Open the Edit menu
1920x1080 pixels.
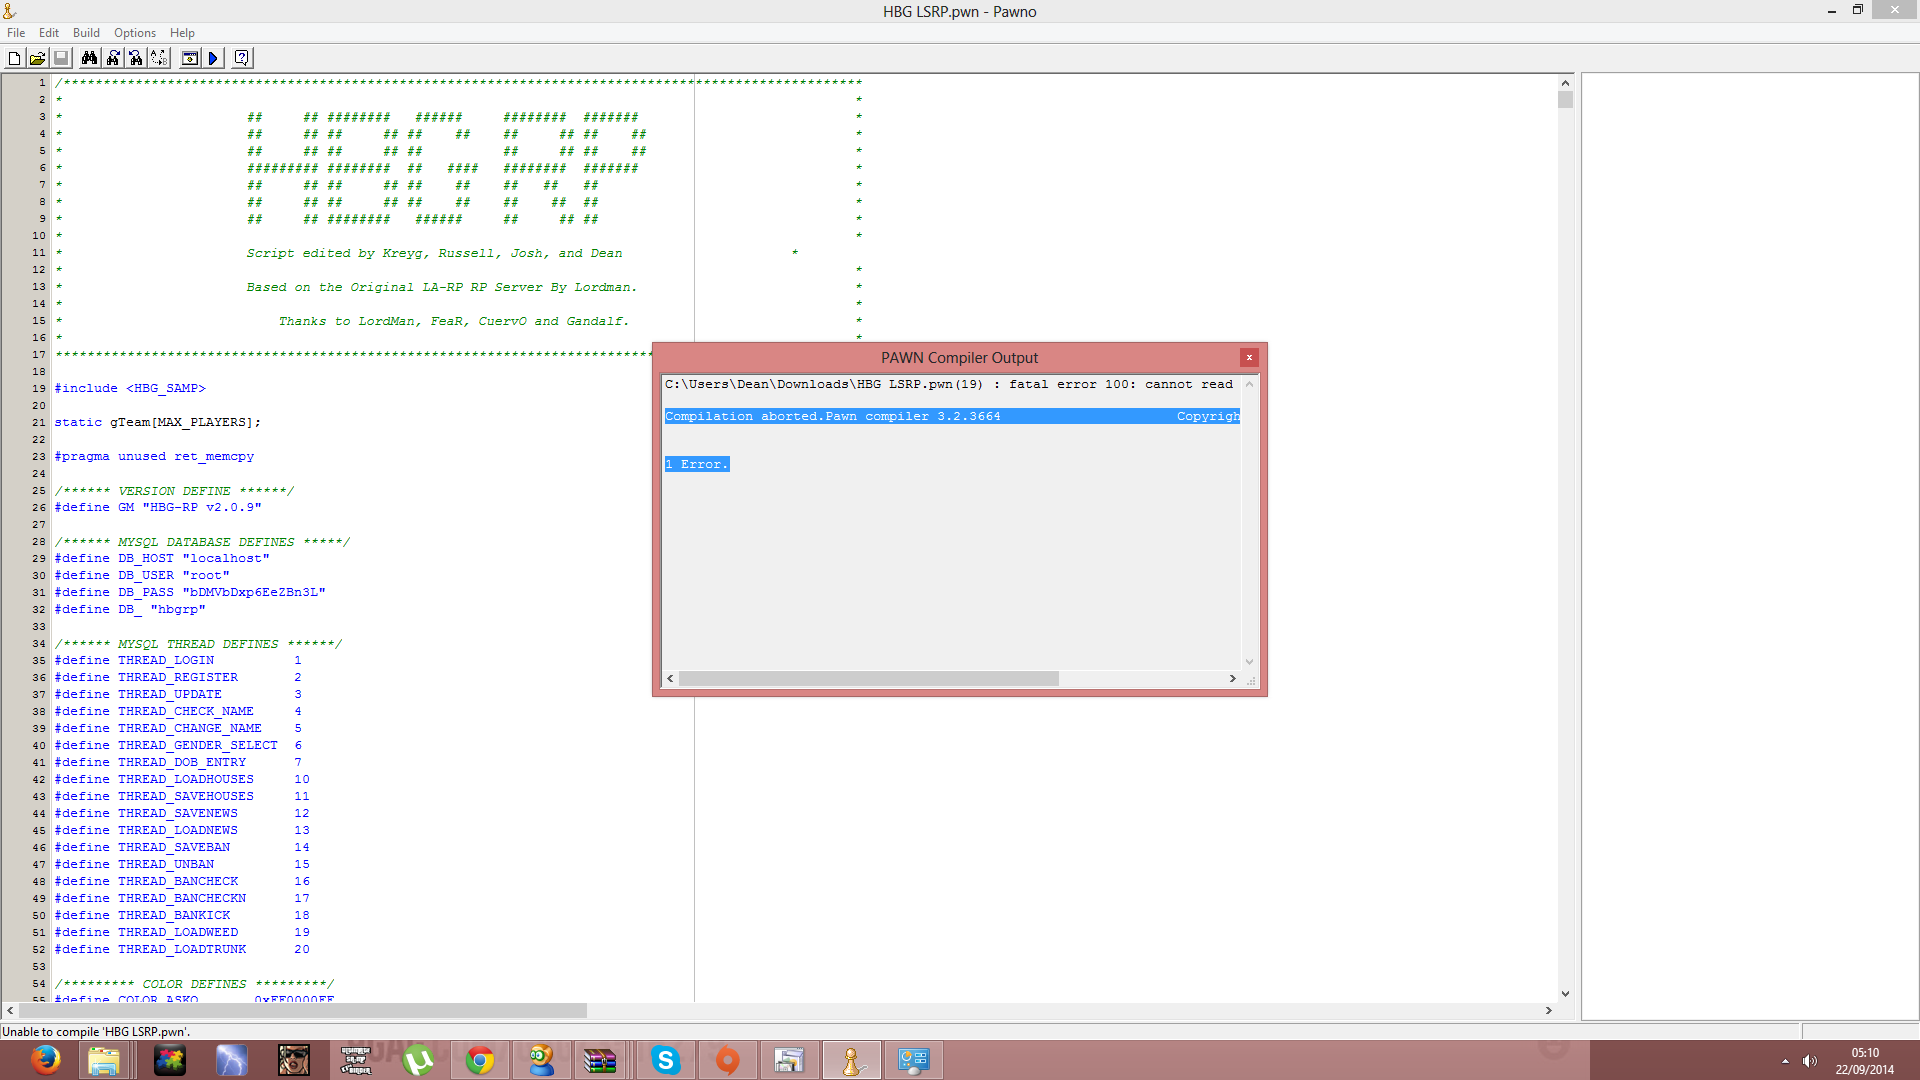(x=49, y=33)
